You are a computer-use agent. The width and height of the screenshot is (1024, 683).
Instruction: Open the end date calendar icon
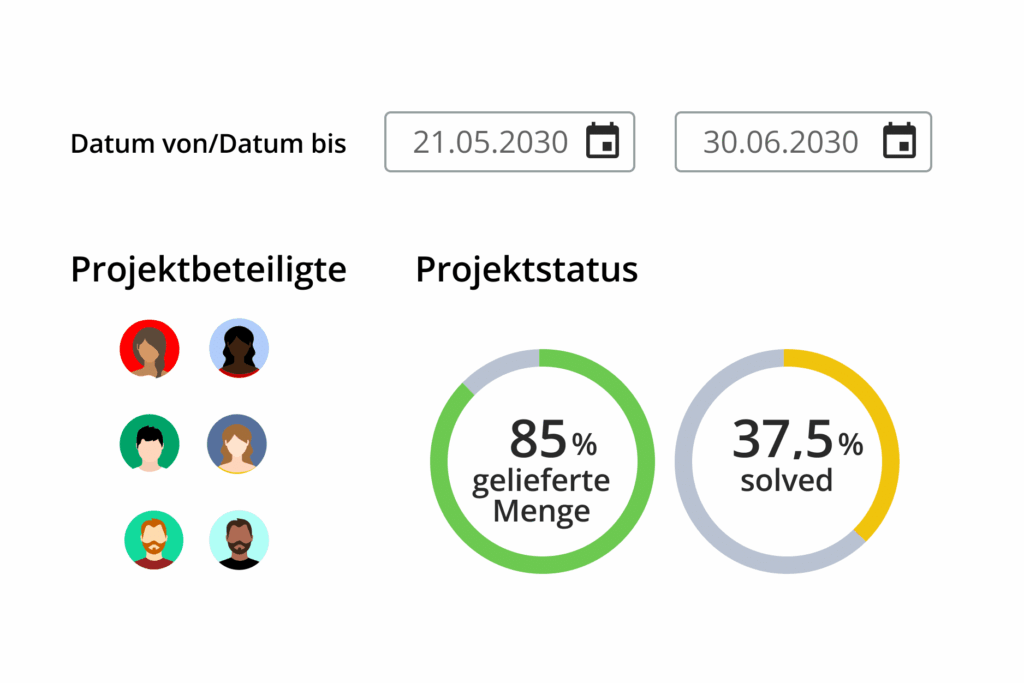(x=899, y=141)
